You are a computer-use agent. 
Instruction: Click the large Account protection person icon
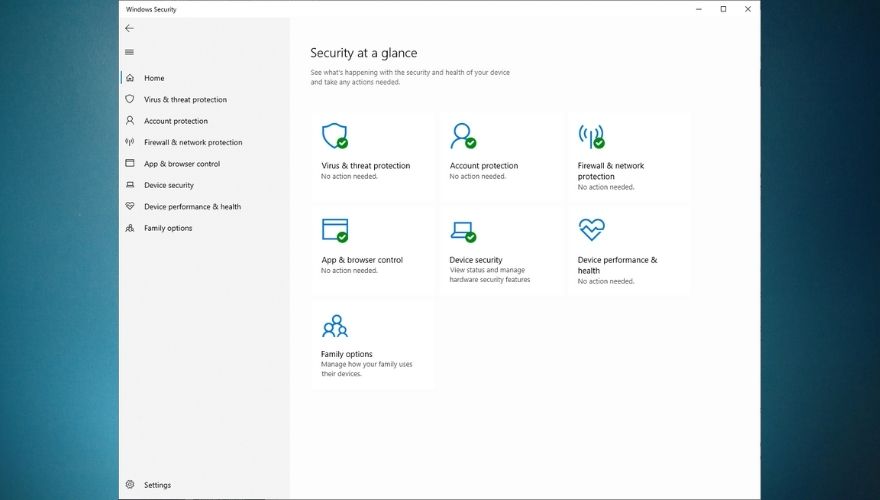pyautogui.click(x=463, y=136)
